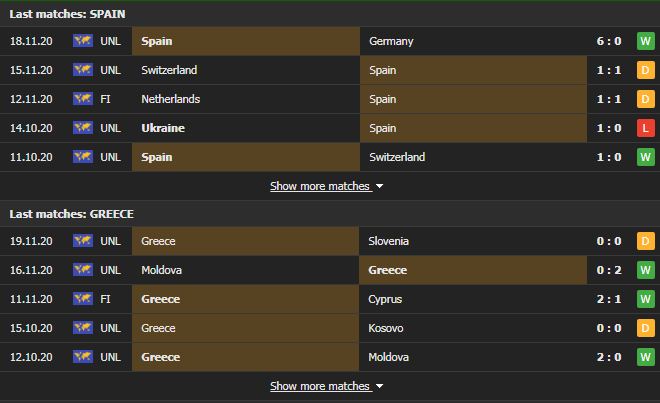The height and width of the screenshot is (403, 660).
Task: Click the Last matches: GREECE header
Action: click(x=72, y=214)
